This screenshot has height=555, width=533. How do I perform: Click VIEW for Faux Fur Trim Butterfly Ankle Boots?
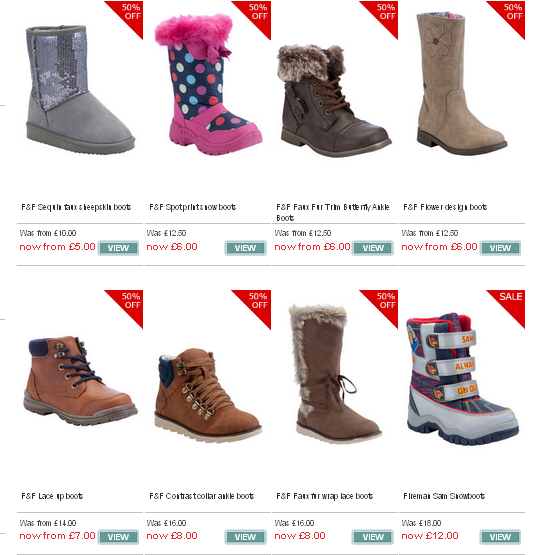[x=373, y=248]
